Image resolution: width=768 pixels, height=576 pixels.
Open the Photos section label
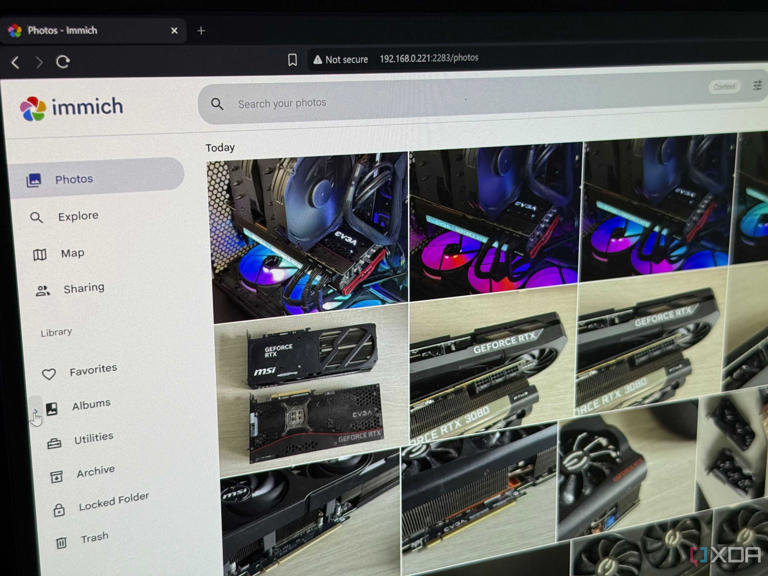click(x=74, y=179)
